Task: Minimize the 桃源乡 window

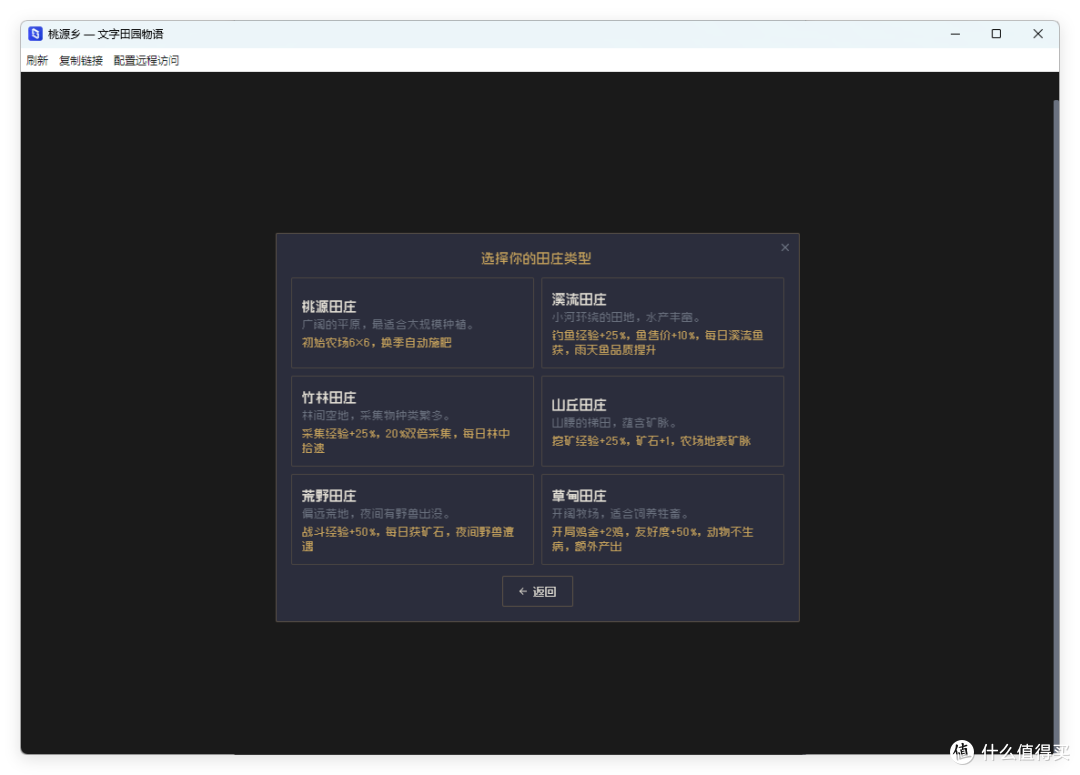Action: pos(955,34)
